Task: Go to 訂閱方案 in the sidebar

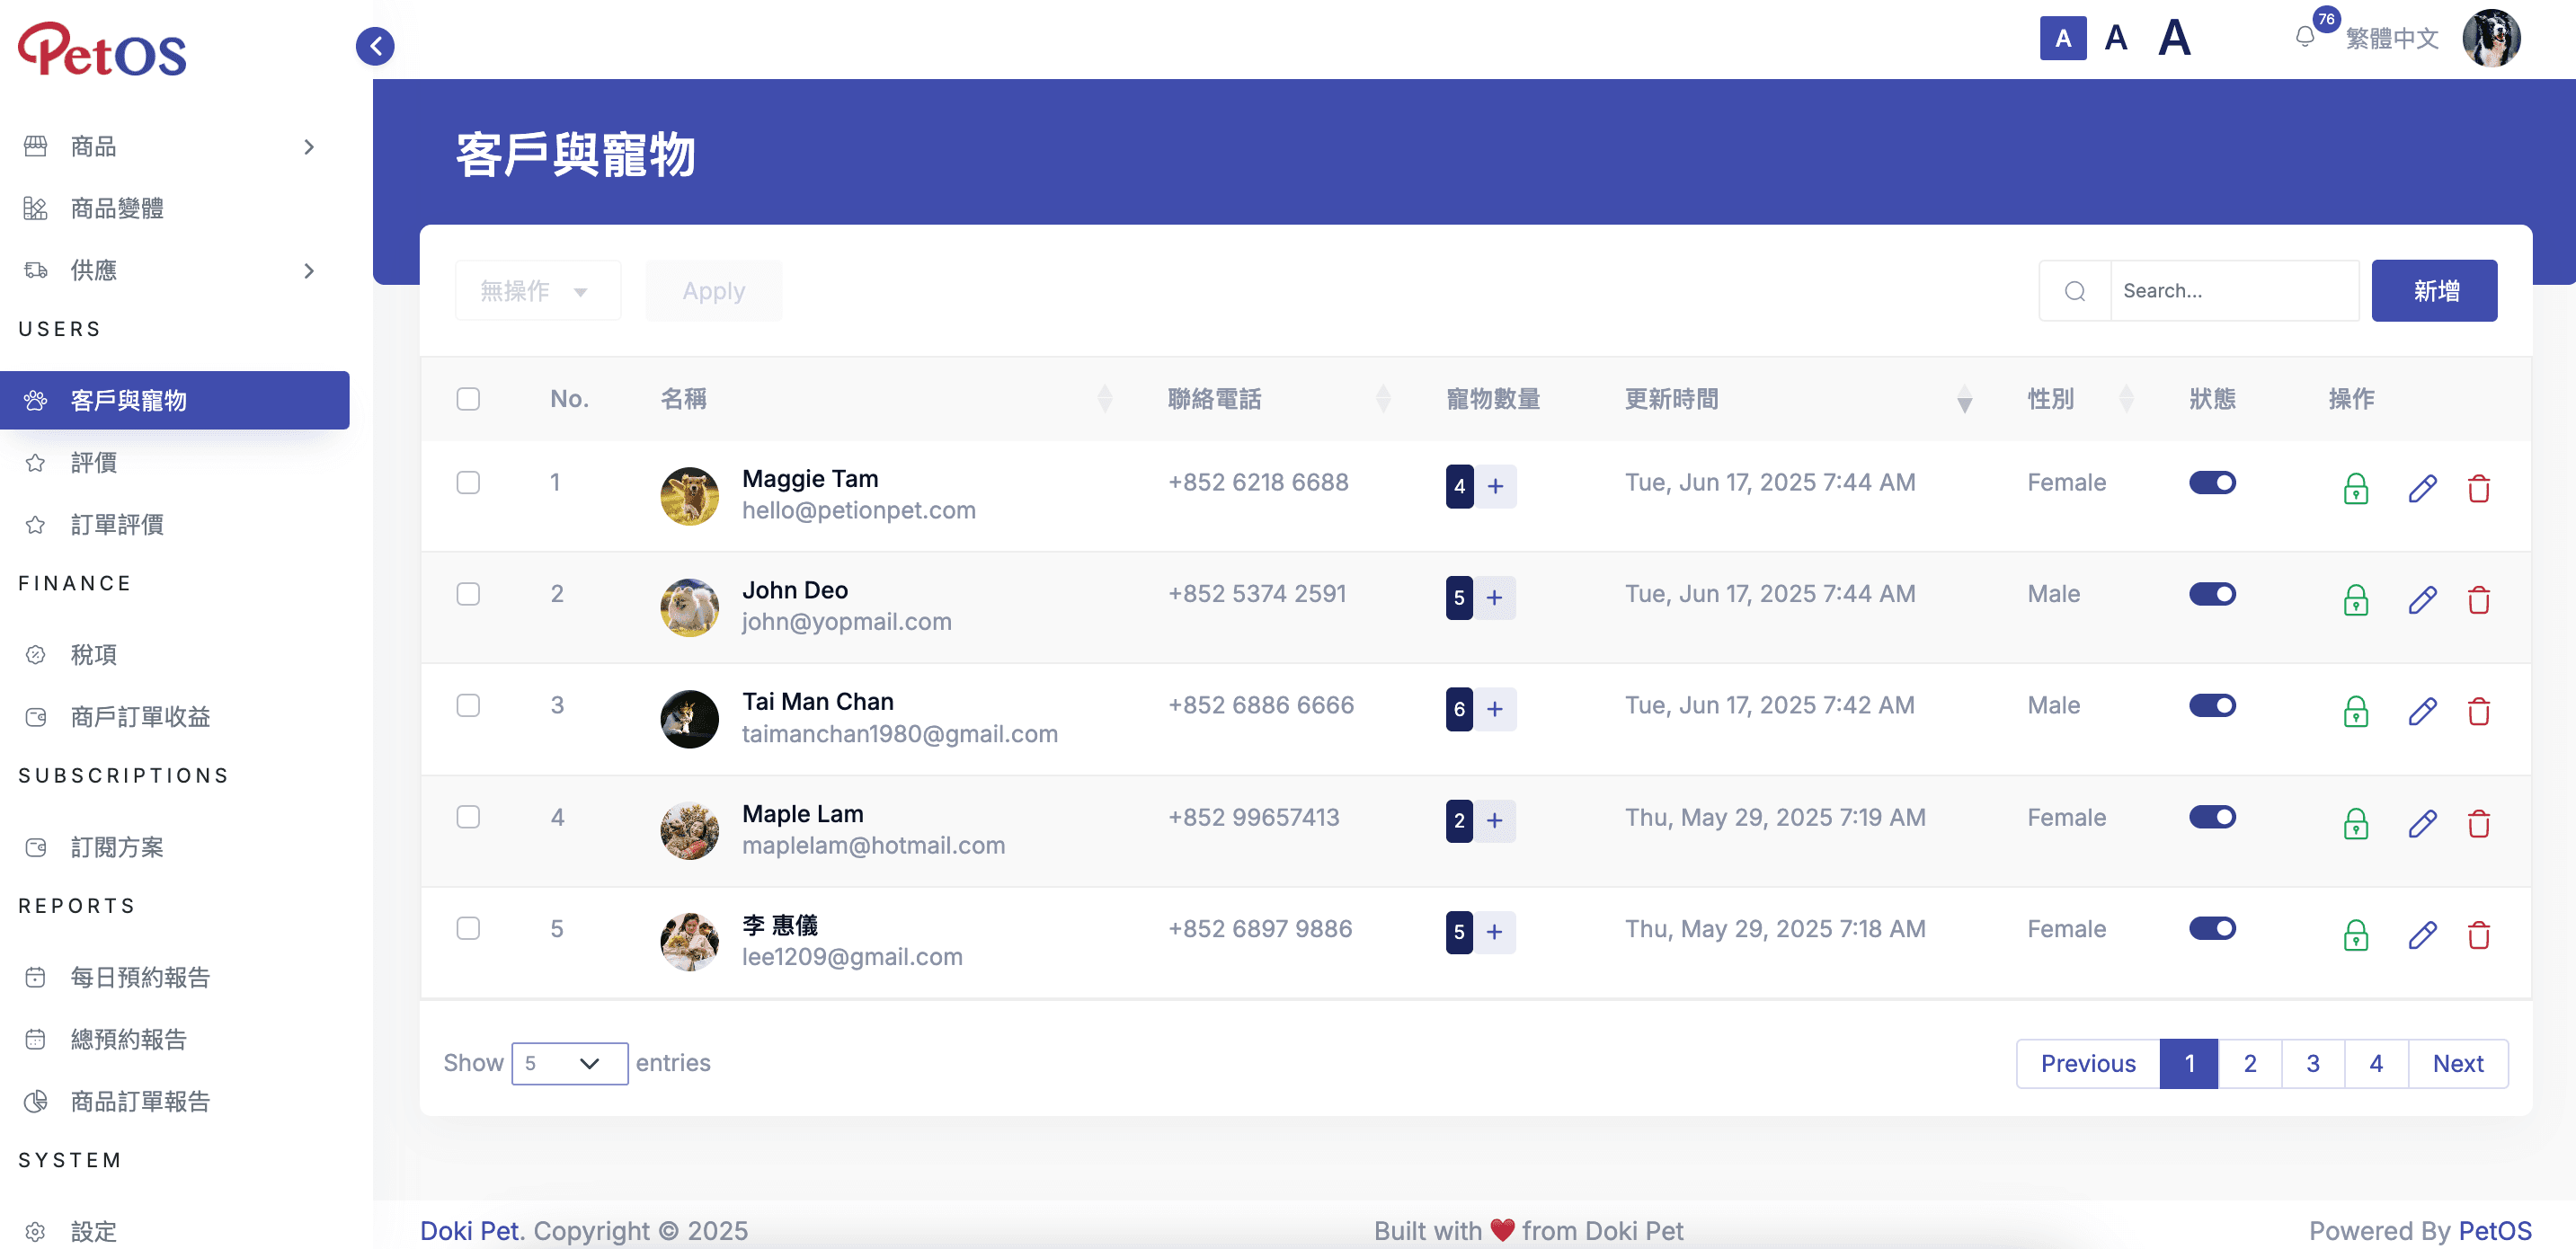Action: [x=117, y=847]
